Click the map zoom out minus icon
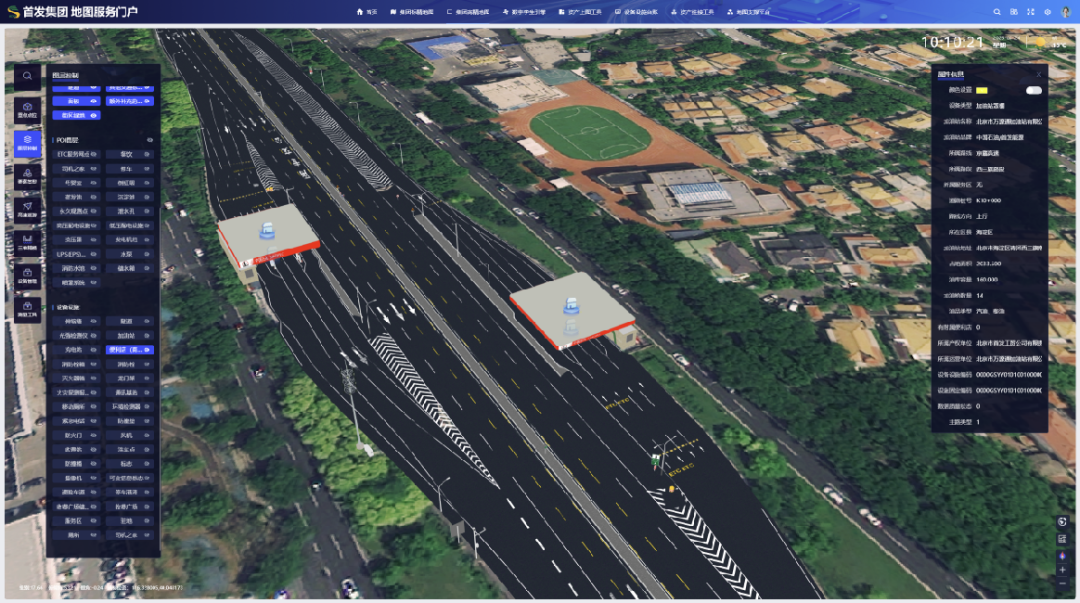 click(x=1062, y=584)
